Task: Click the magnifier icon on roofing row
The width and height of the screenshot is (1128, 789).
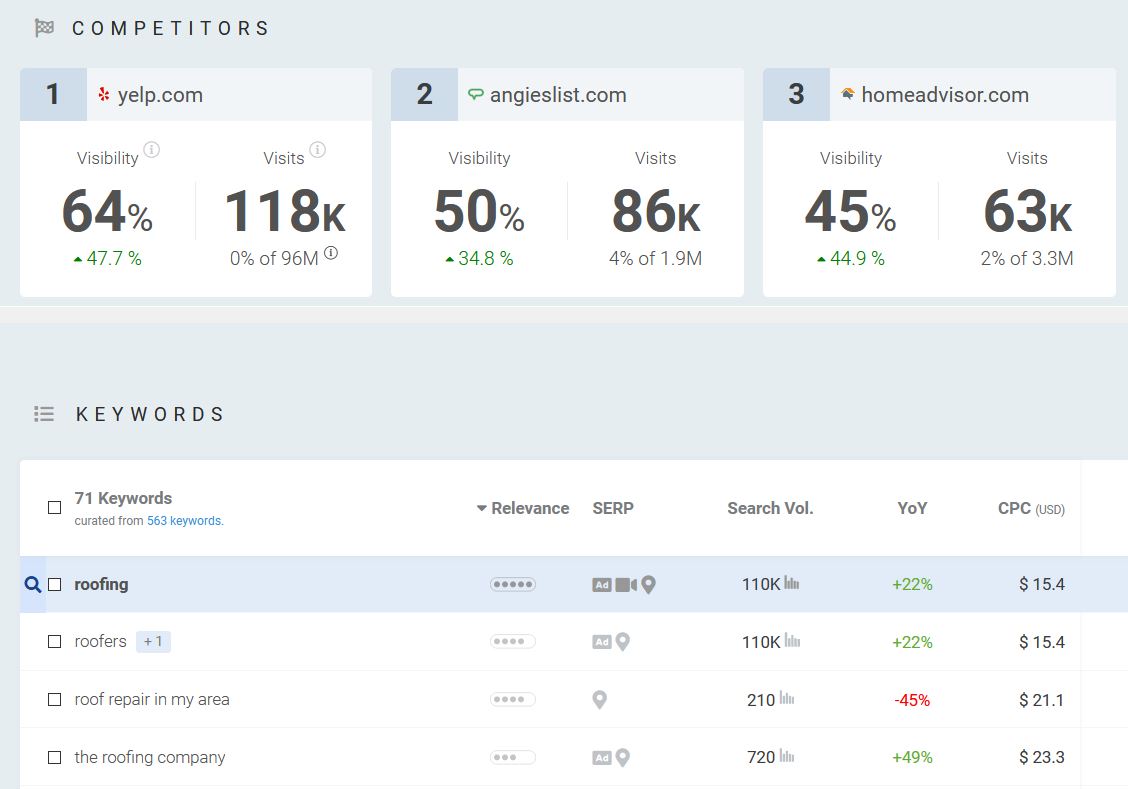Action: 32,584
